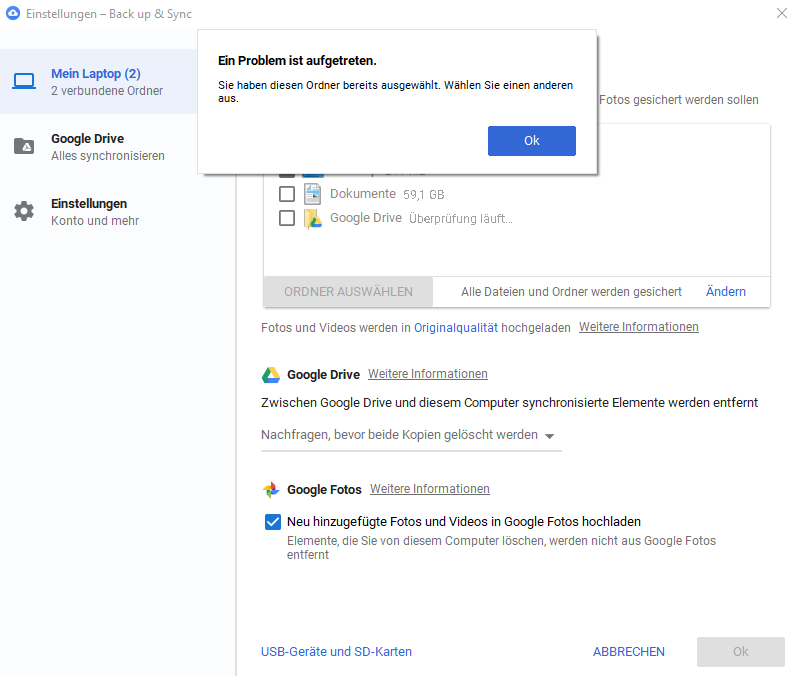Check the Dokumente folder checkbox

tap(287, 194)
